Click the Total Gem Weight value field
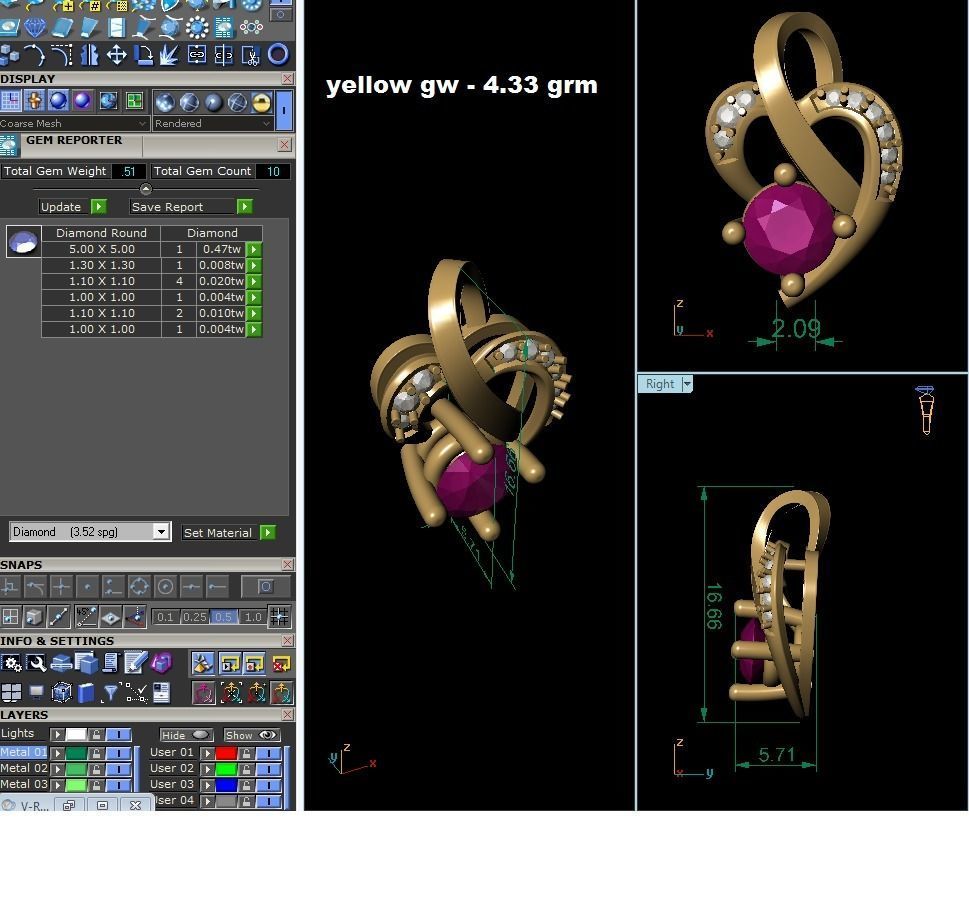Viewport: 969px width, 902px height. click(129, 171)
